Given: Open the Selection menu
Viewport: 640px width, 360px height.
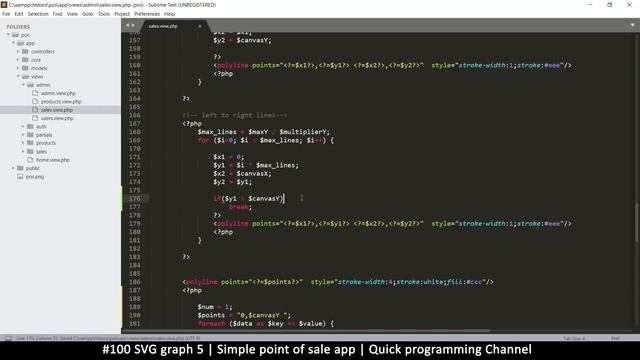Looking at the screenshot, I should (x=38, y=14).
